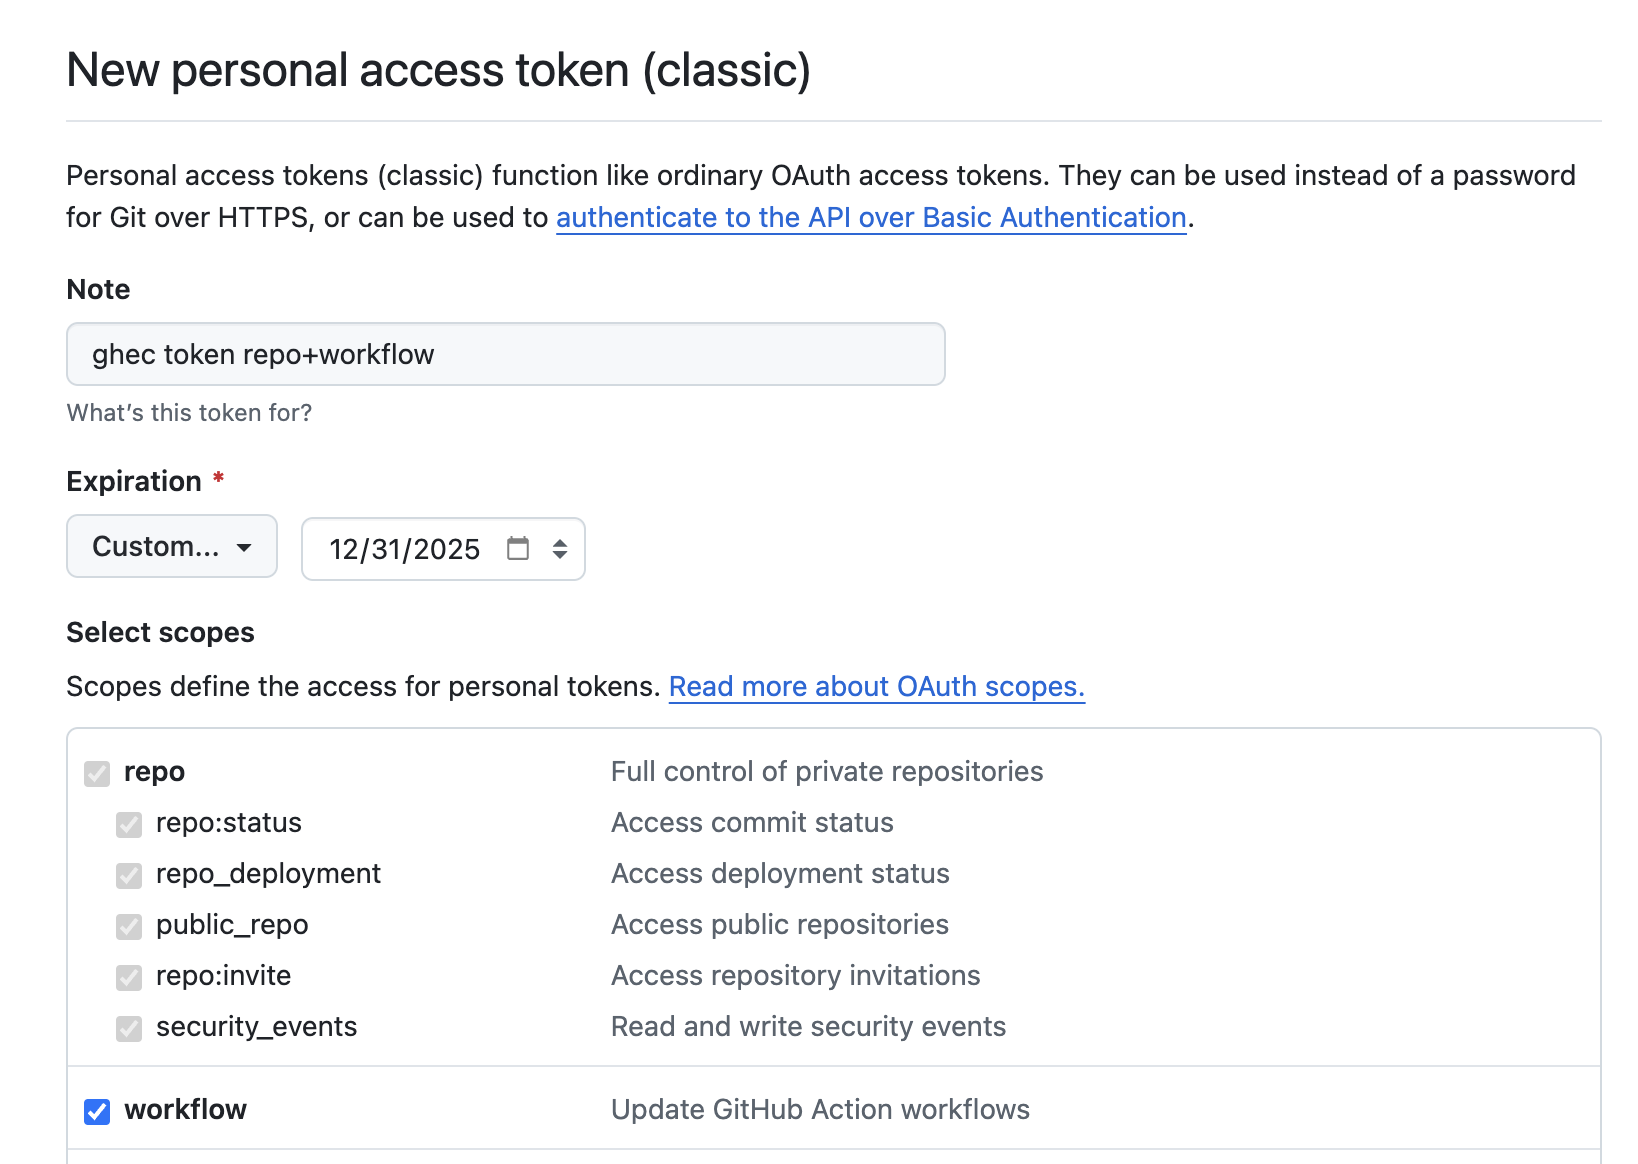Click the repo scope label

point(154,771)
